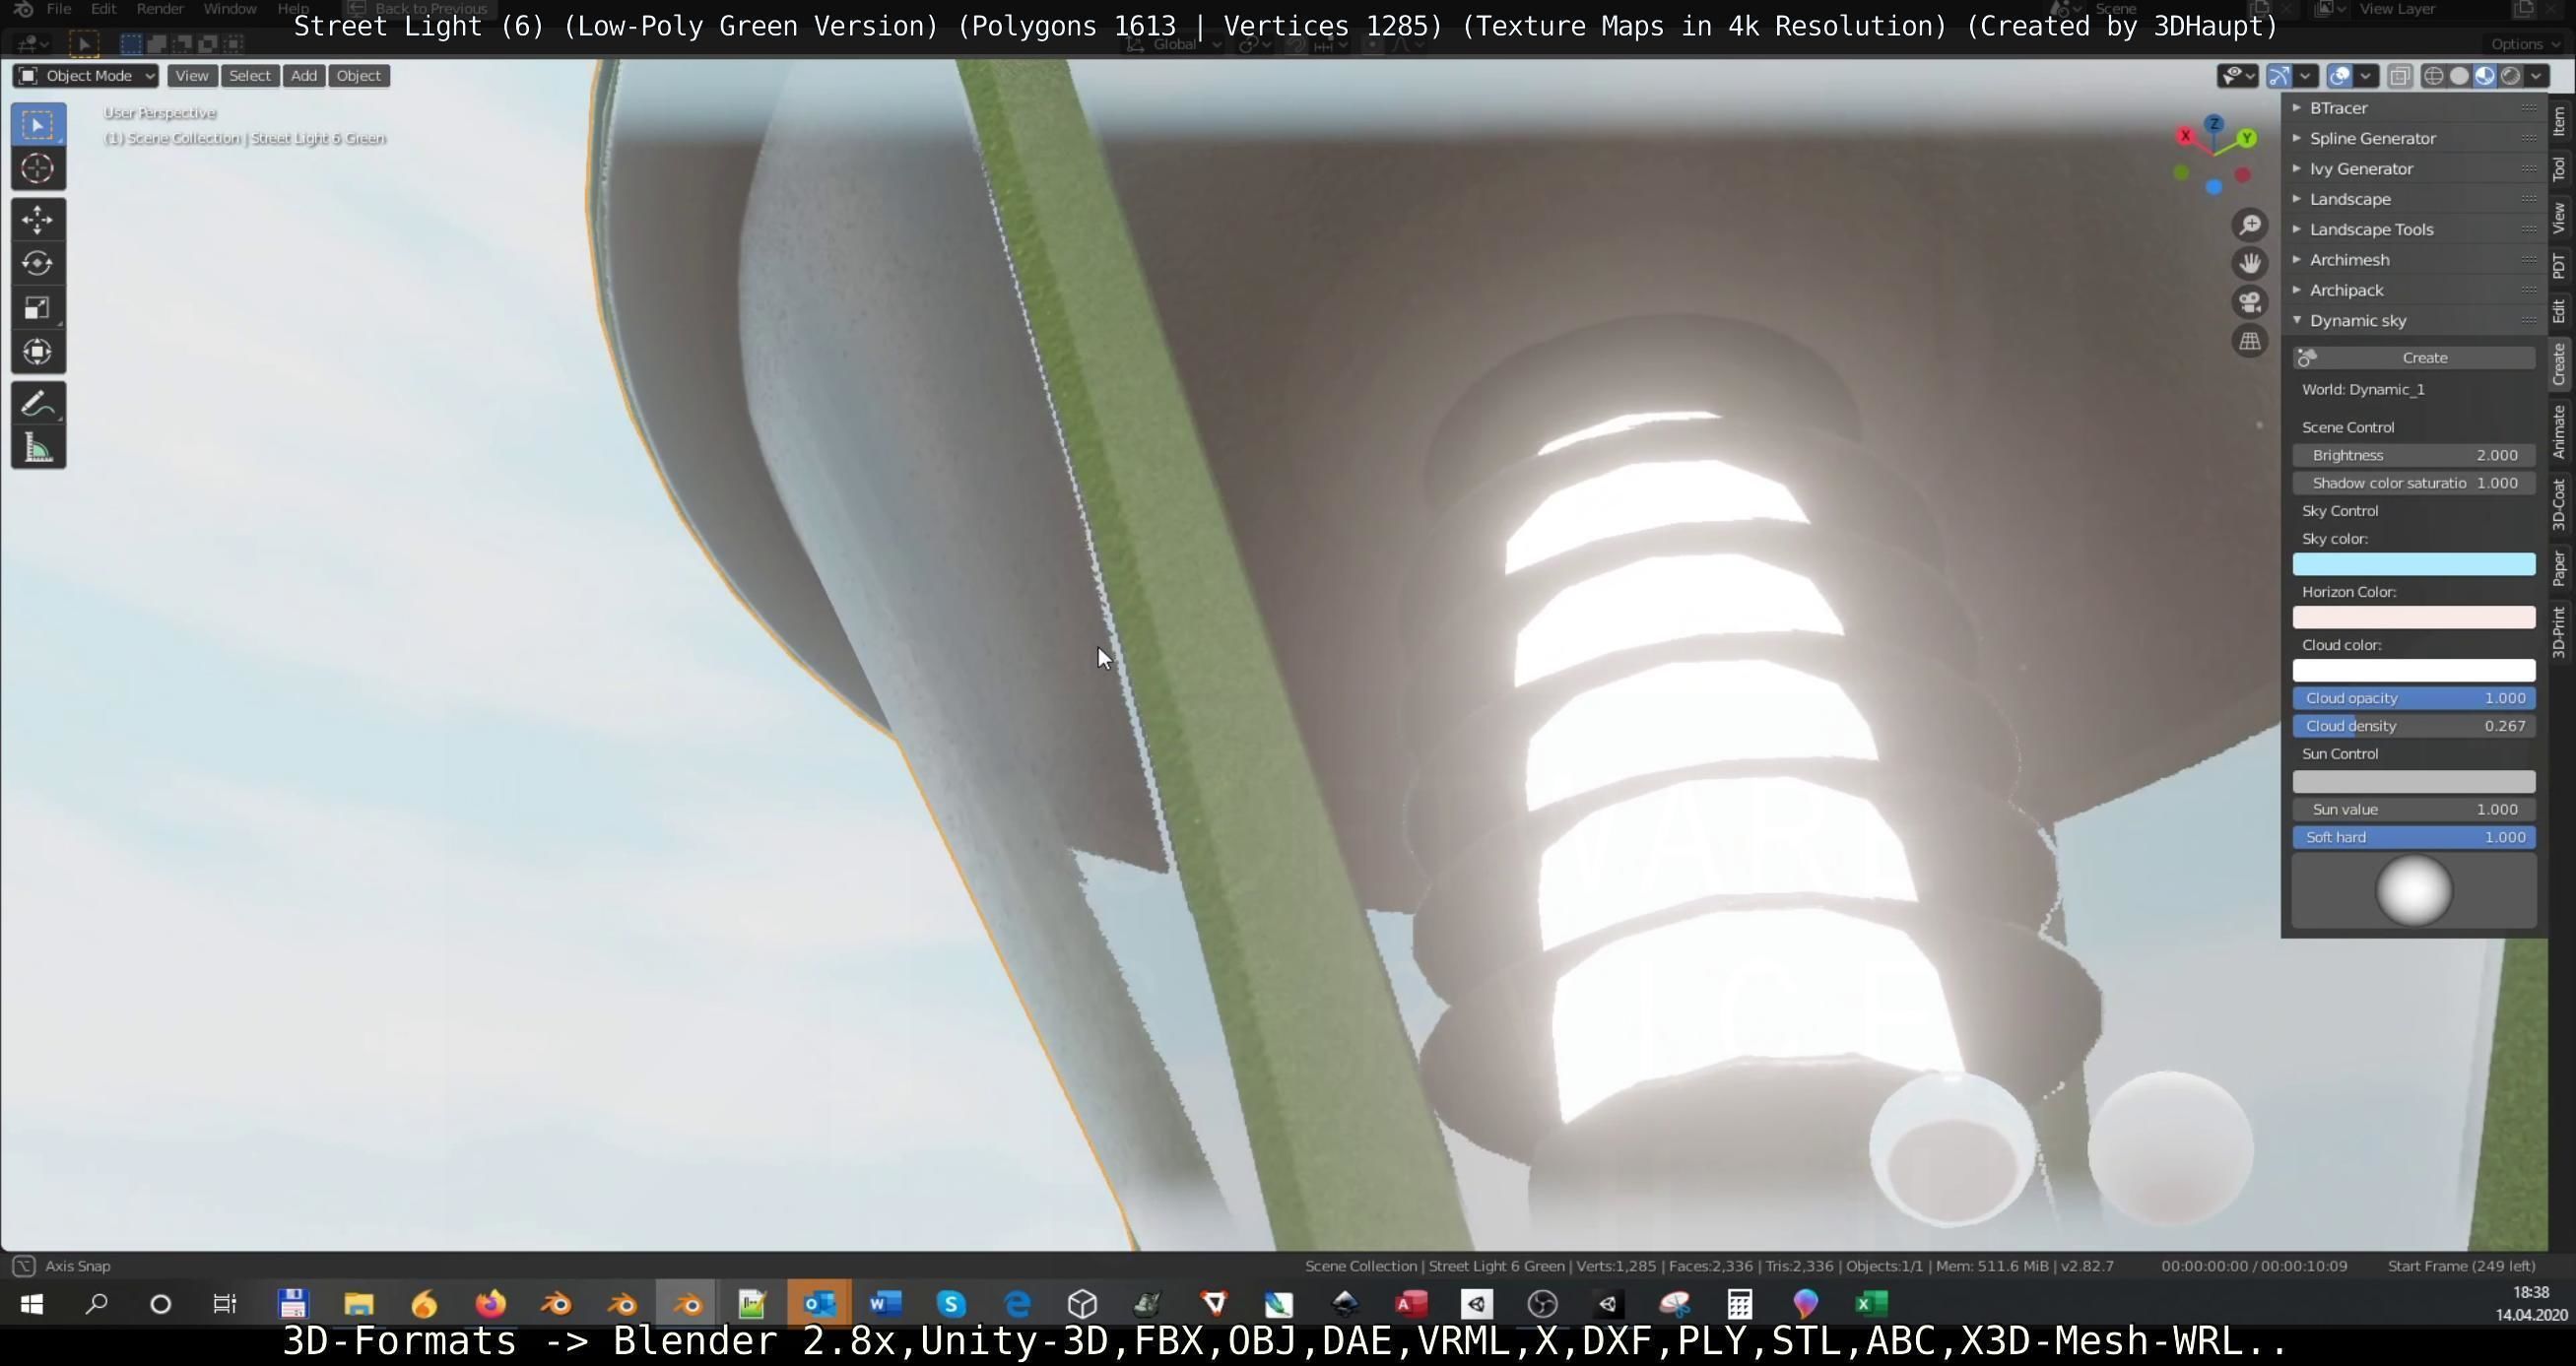Toggle viewport gizmos display
The height and width of the screenshot is (1366, 2576).
click(2279, 76)
